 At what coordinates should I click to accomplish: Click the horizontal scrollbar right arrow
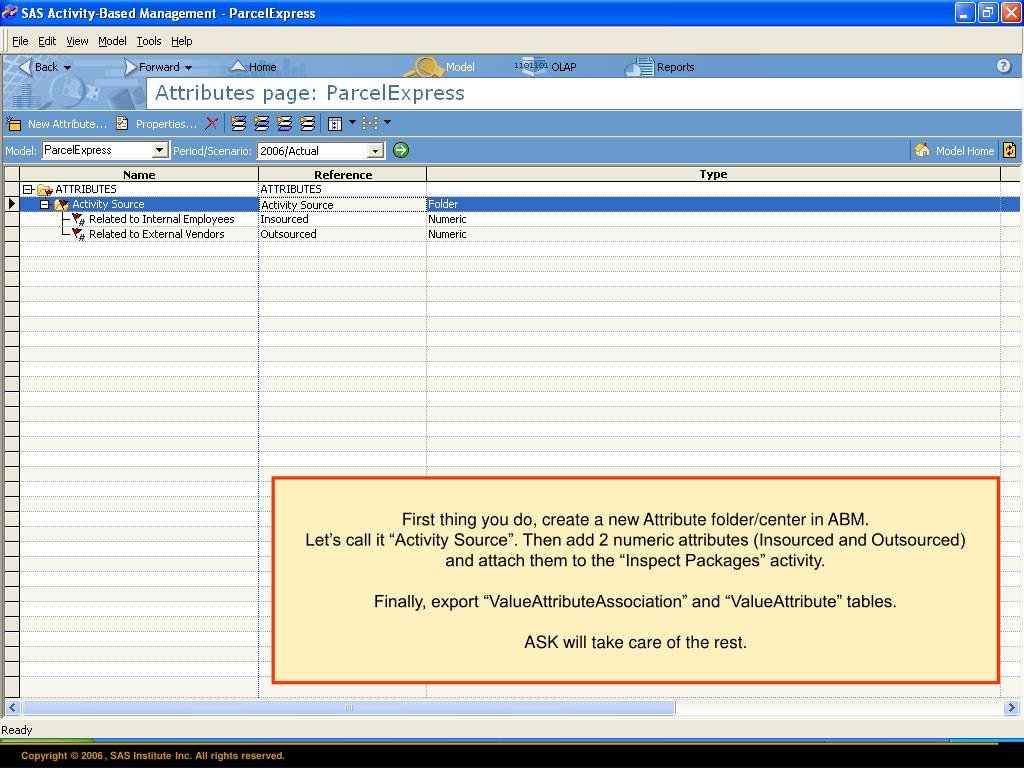1011,707
